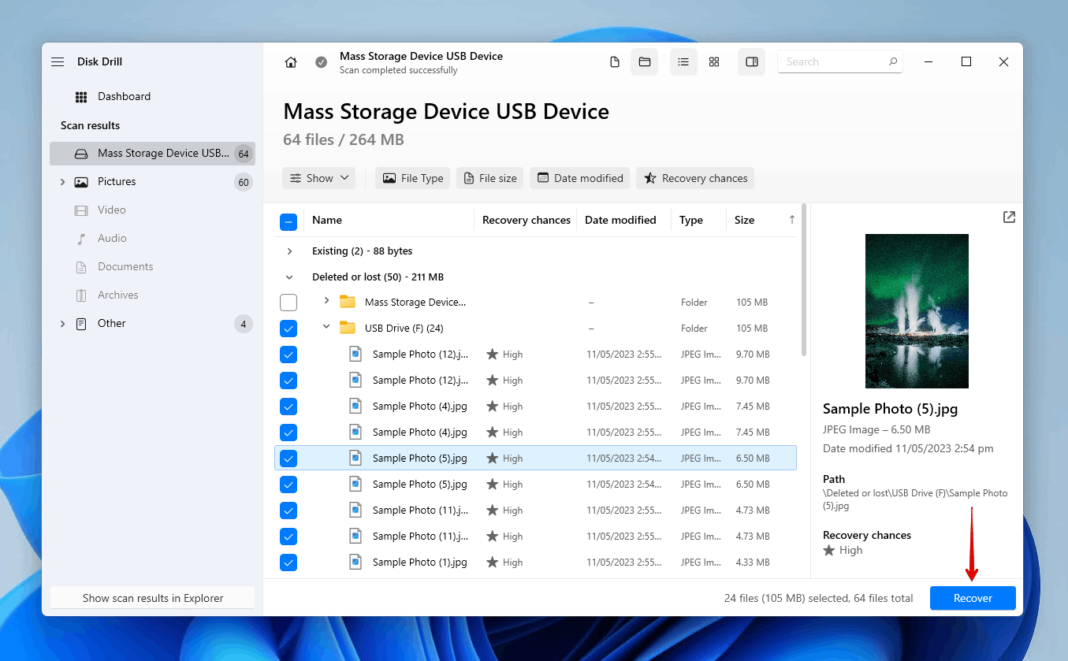This screenshot has height=661, width=1068.
Task: Toggle the preview panel icon
Action: coord(751,61)
